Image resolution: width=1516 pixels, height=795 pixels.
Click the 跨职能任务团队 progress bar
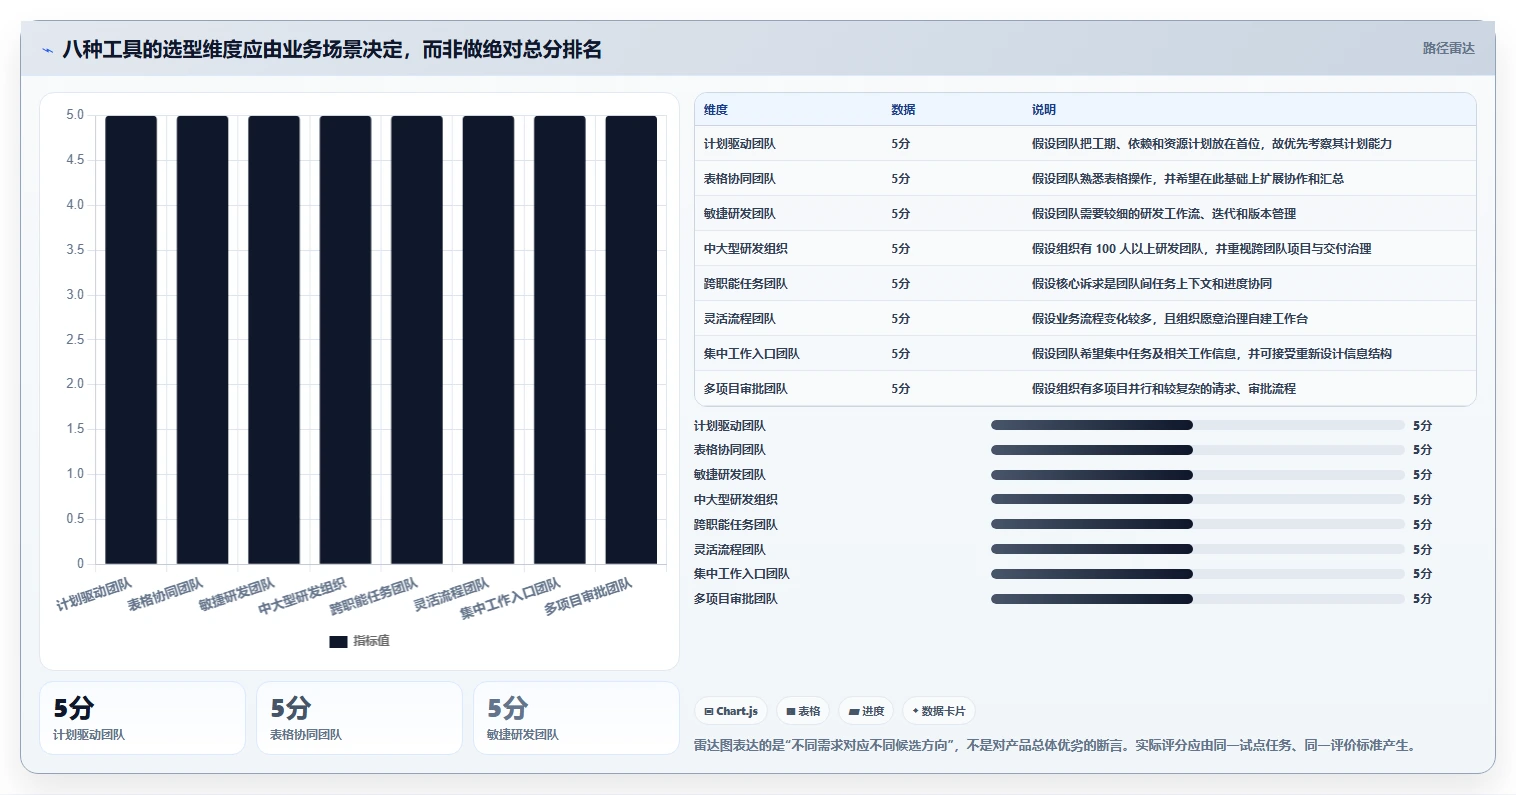pyautogui.click(x=1198, y=524)
